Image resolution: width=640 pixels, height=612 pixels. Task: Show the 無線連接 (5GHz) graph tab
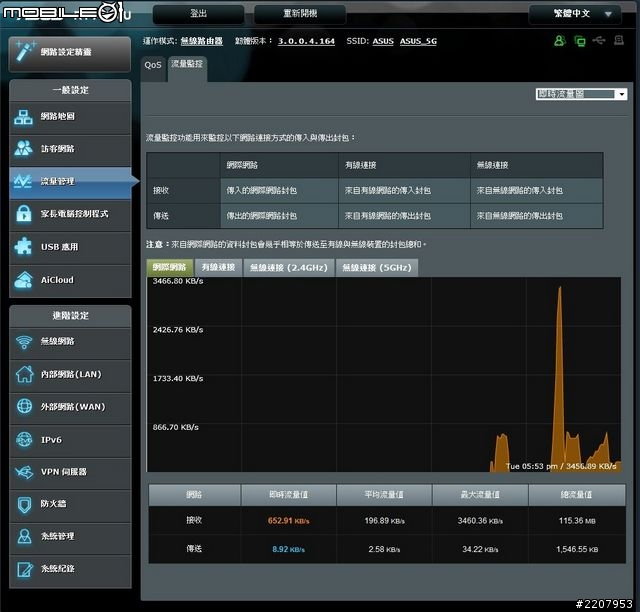coord(375,267)
